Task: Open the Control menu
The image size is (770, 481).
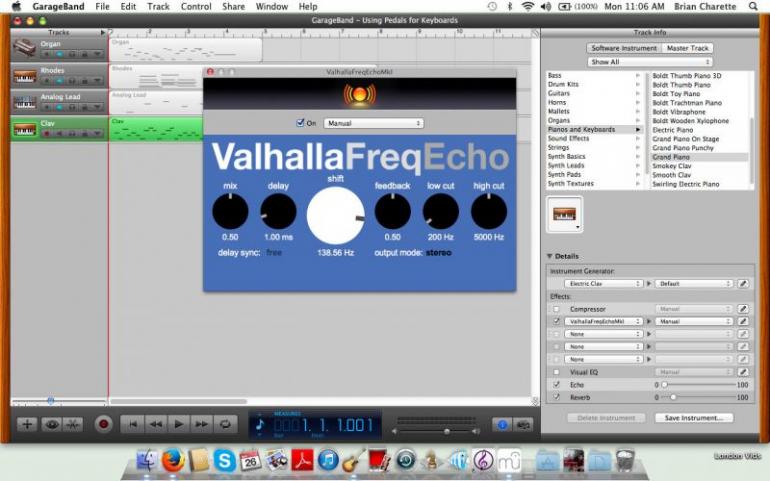Action: tap(196, 6)
